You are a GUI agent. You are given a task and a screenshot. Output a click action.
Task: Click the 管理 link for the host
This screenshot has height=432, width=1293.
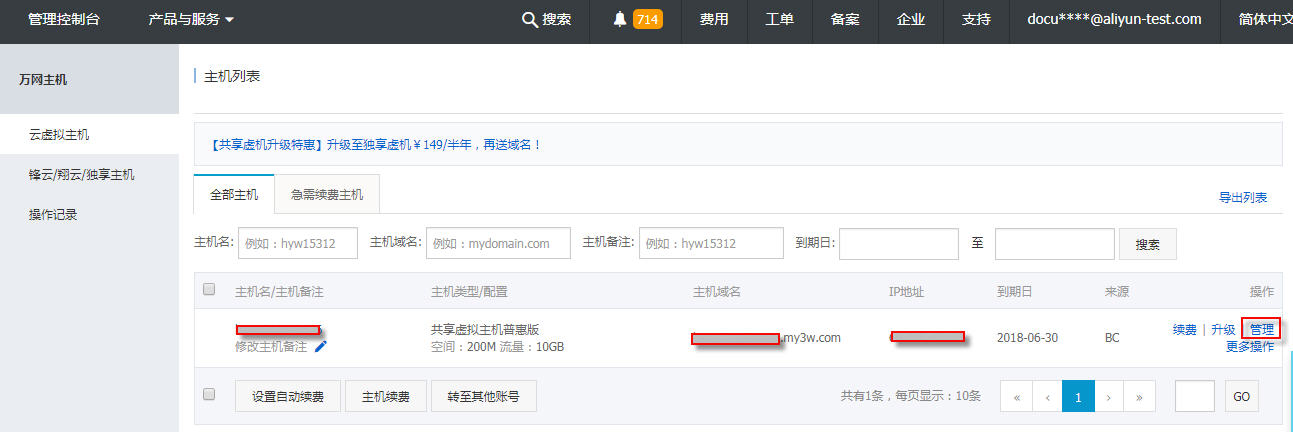coord(1261,329)
